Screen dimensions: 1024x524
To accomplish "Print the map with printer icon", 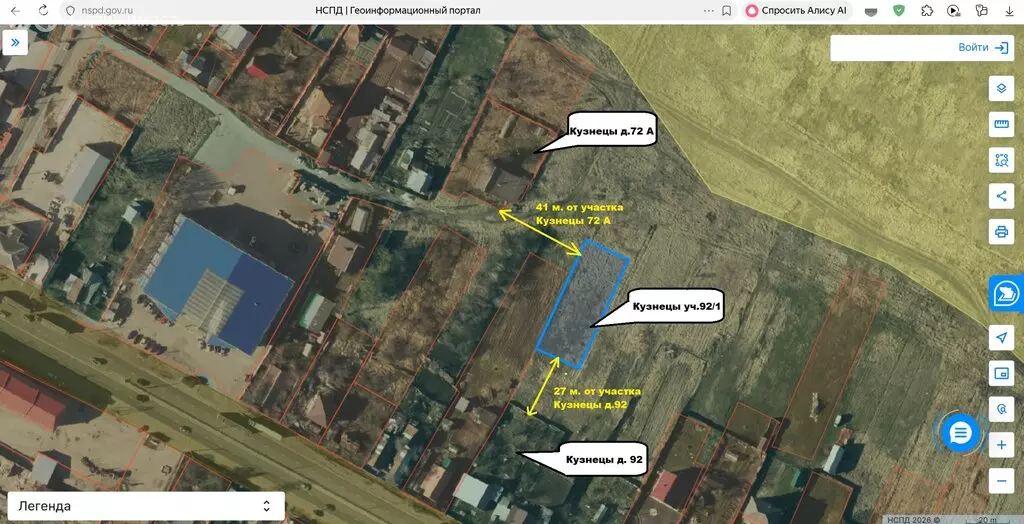I will tap(1000, 231).
